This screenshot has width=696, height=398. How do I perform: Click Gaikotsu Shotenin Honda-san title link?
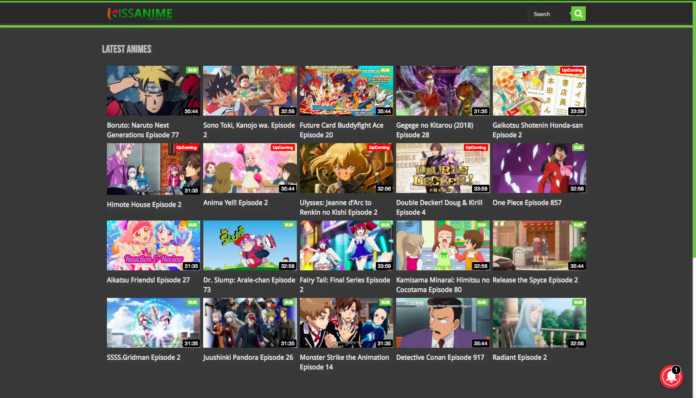(x=538, y=130)
